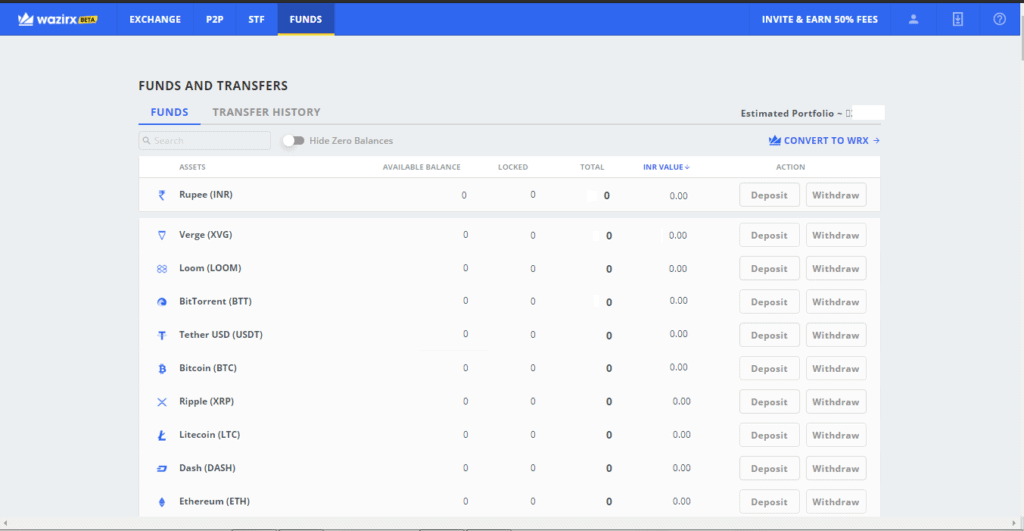Image resolution: width=1024 pixels, height=531 pixels.
Task: Open the help question mark icon
Action: click(999, 20)
